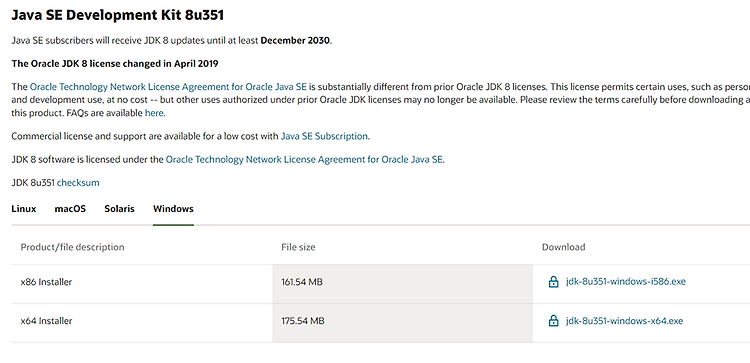Switch to the Linux tab
Viewport: 750px width, 363px height.
[24, 209]
